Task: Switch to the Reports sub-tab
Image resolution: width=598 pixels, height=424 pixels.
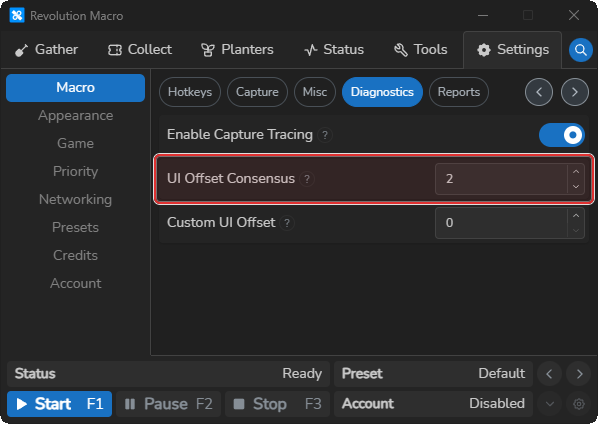Action: 459,92
